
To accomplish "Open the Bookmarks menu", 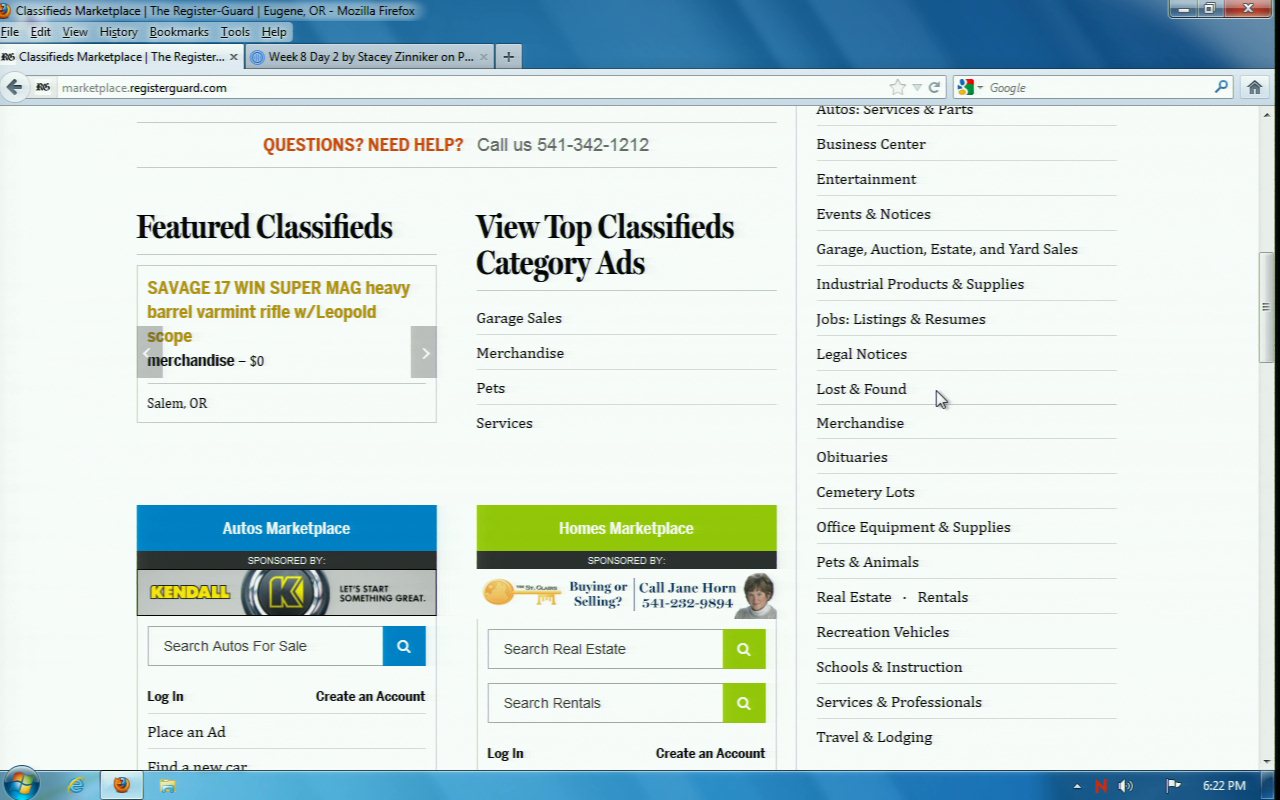I will (179, 32).
